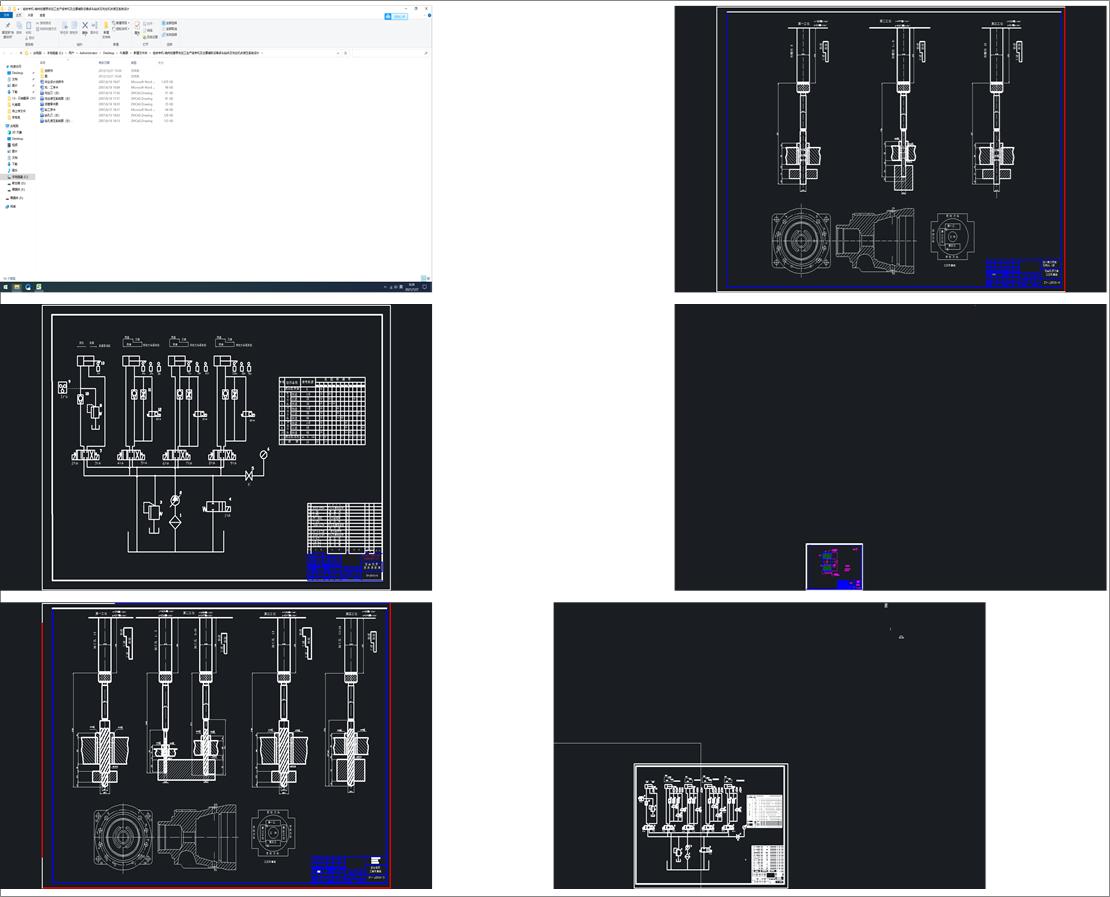
Task: Click the File Explorer taskbar icon
Action: [17, 287]
